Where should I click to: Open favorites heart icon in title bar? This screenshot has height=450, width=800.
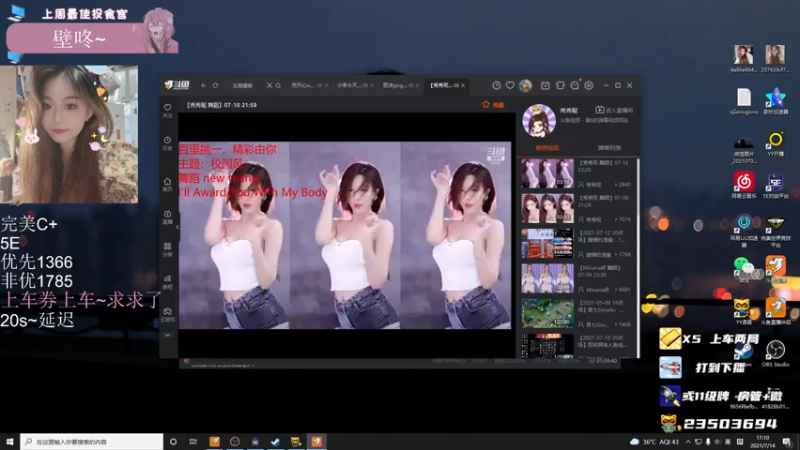[x=510, y=85]
